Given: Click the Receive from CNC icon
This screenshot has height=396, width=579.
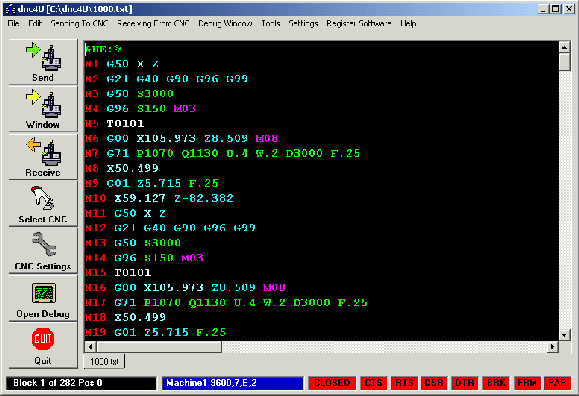Looking at the screenshot, I should coord(44,151).
